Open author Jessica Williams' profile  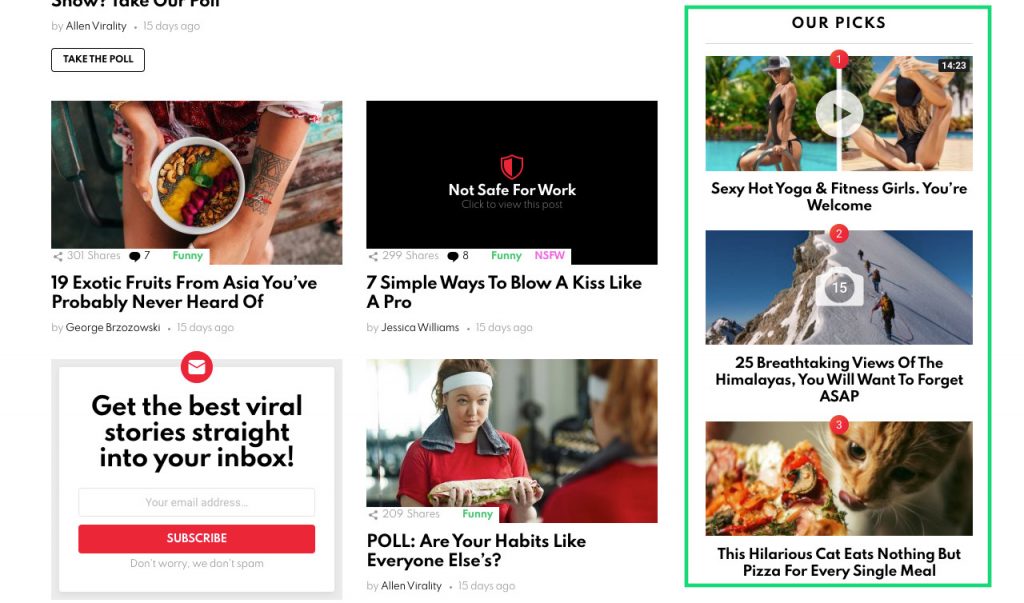click(x=420, y=327)
